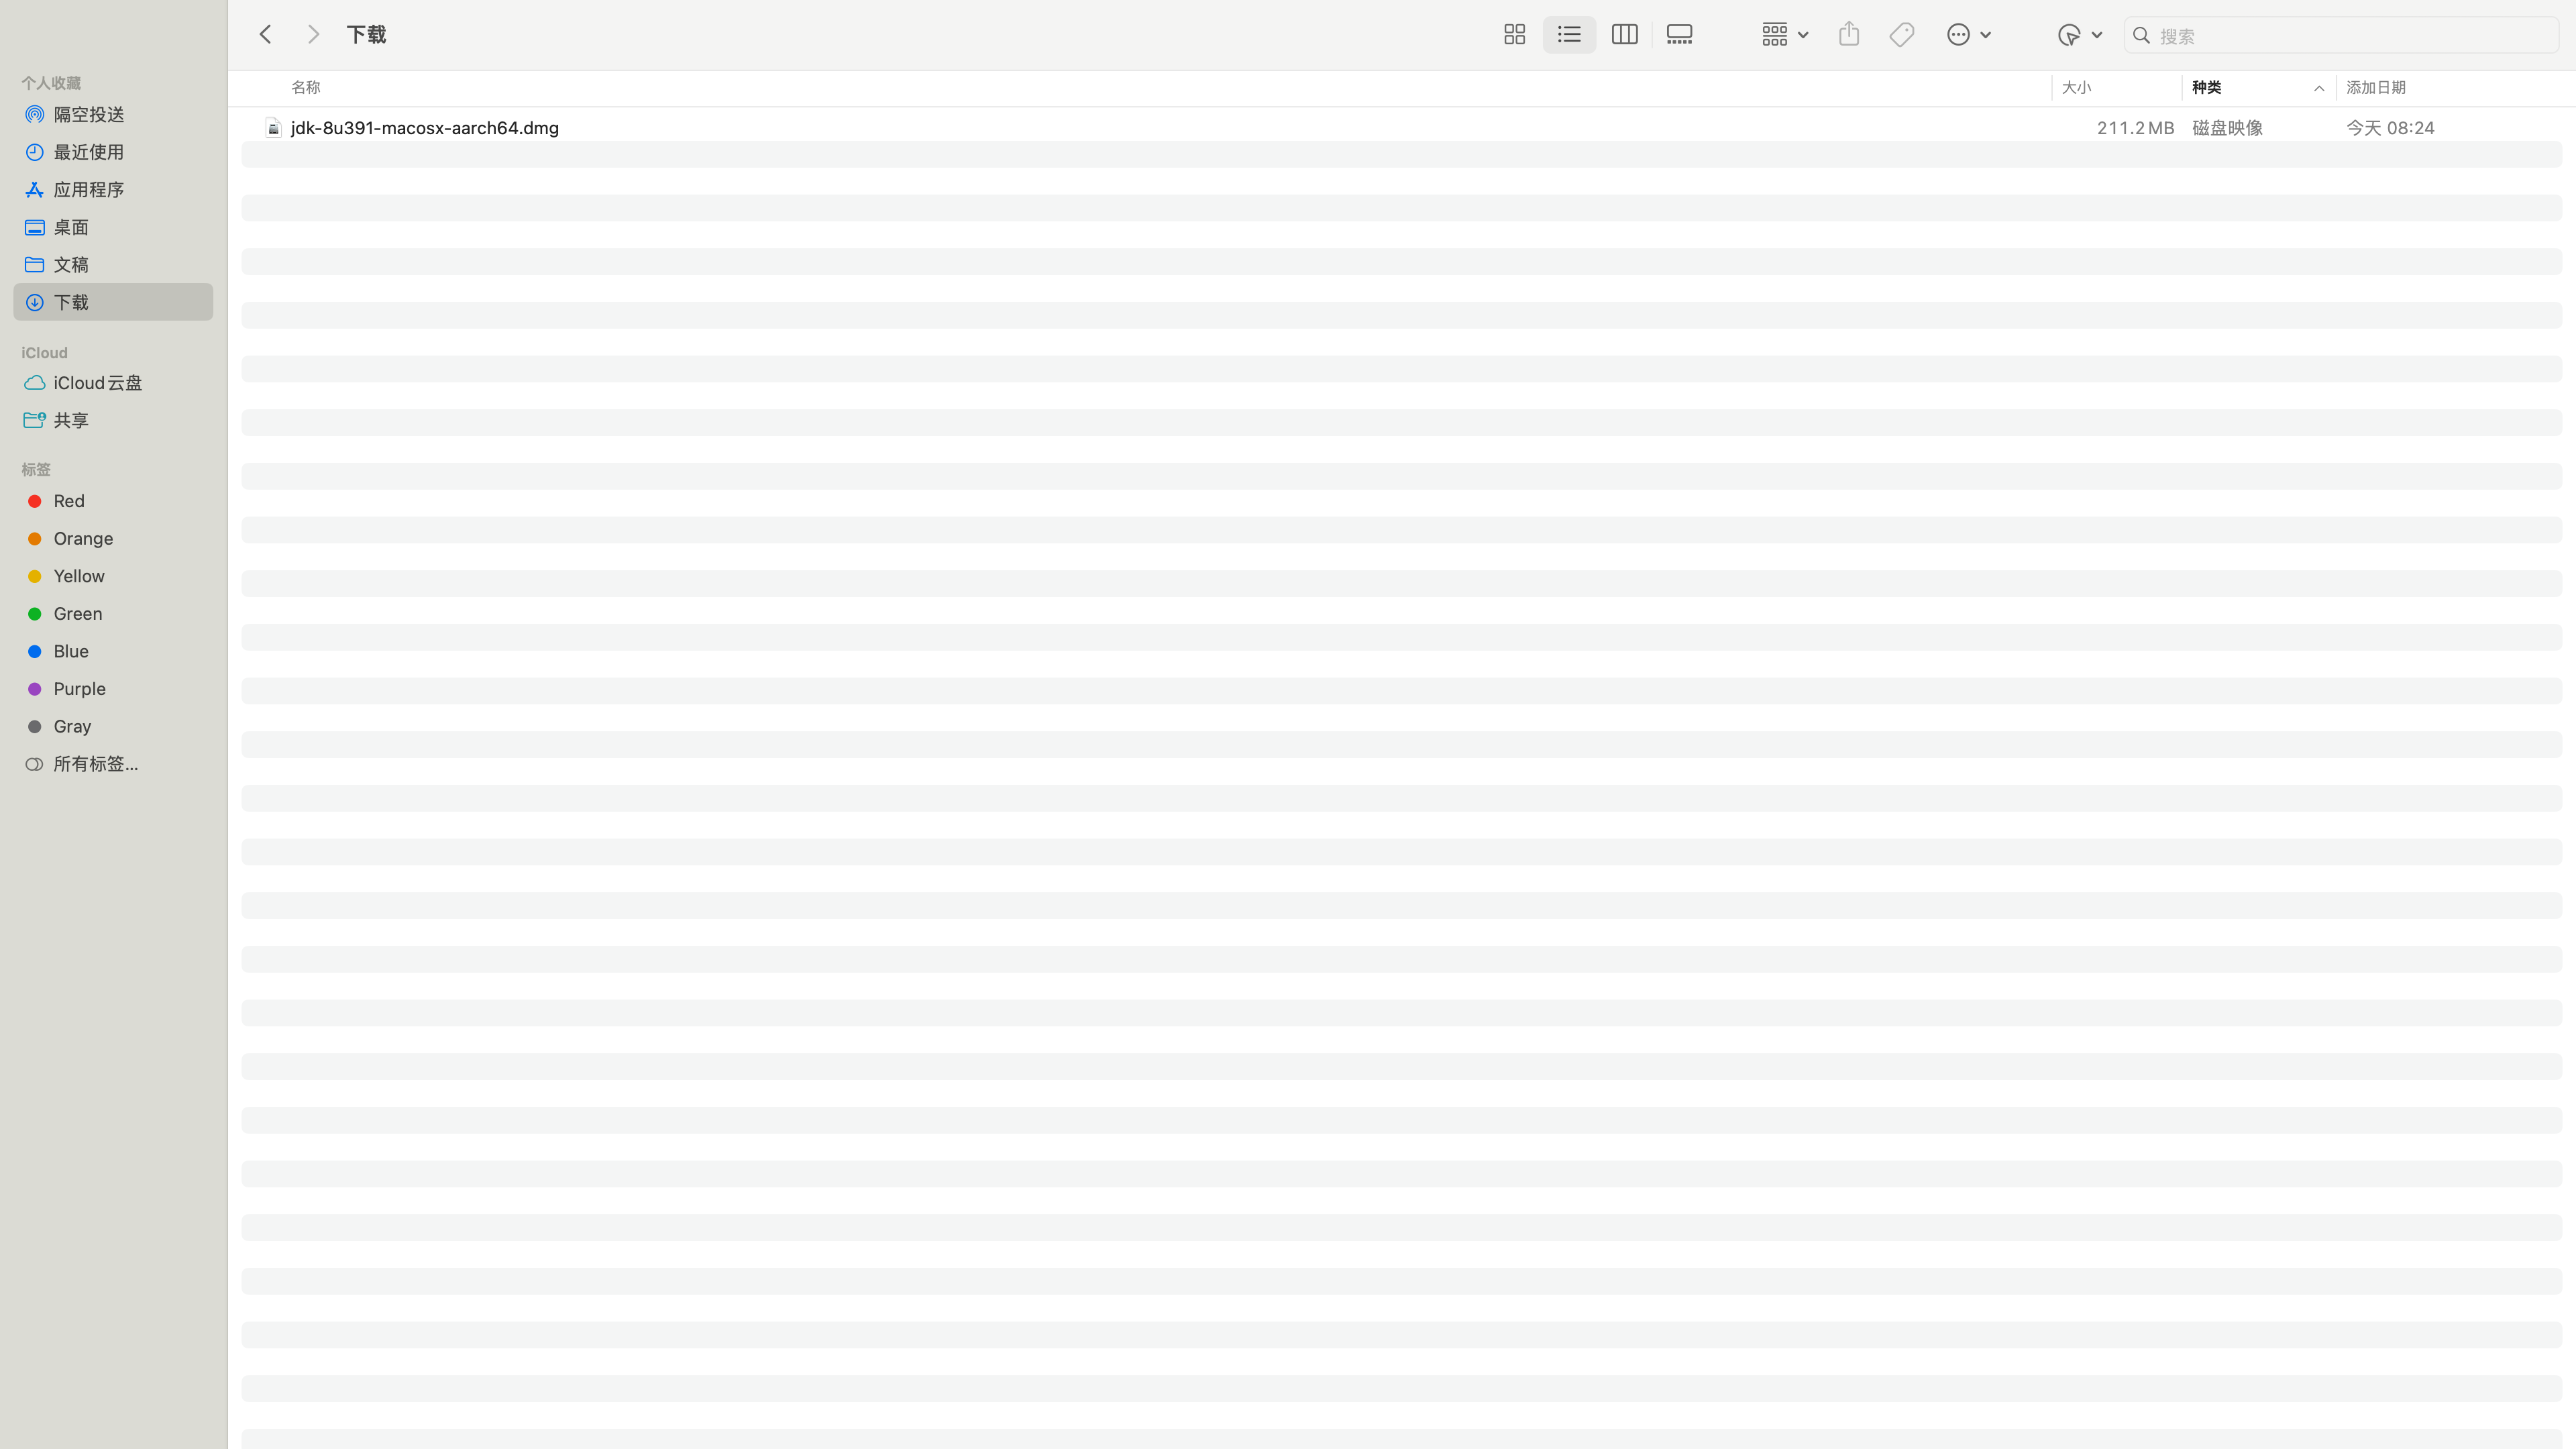This screenshot has width=2576, height=1449.
Task: Click the 下载 window title
Action: 366,35
